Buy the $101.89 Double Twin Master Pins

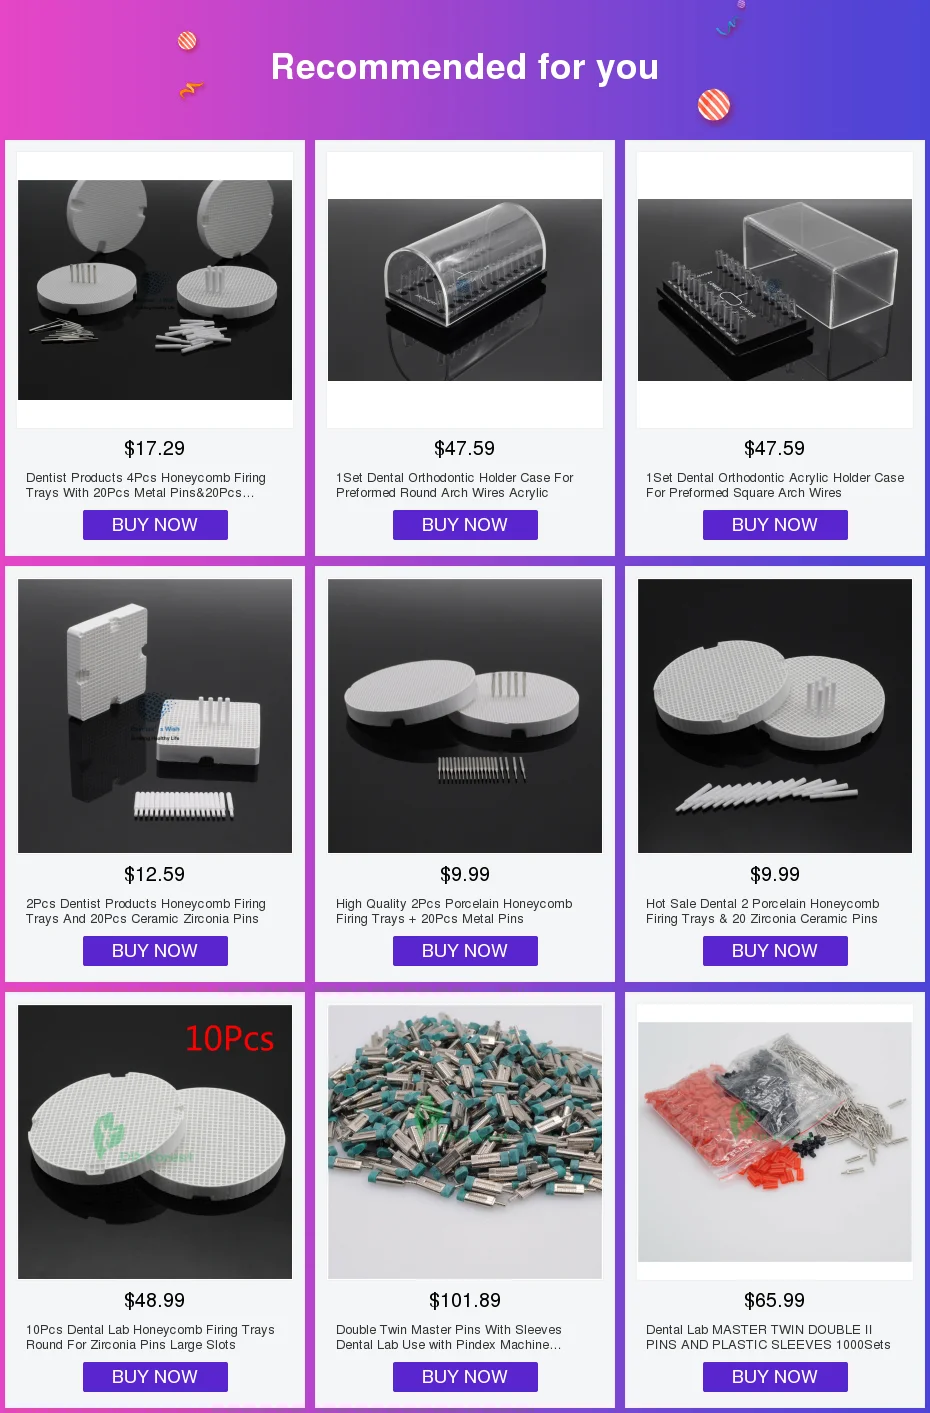465,1377
